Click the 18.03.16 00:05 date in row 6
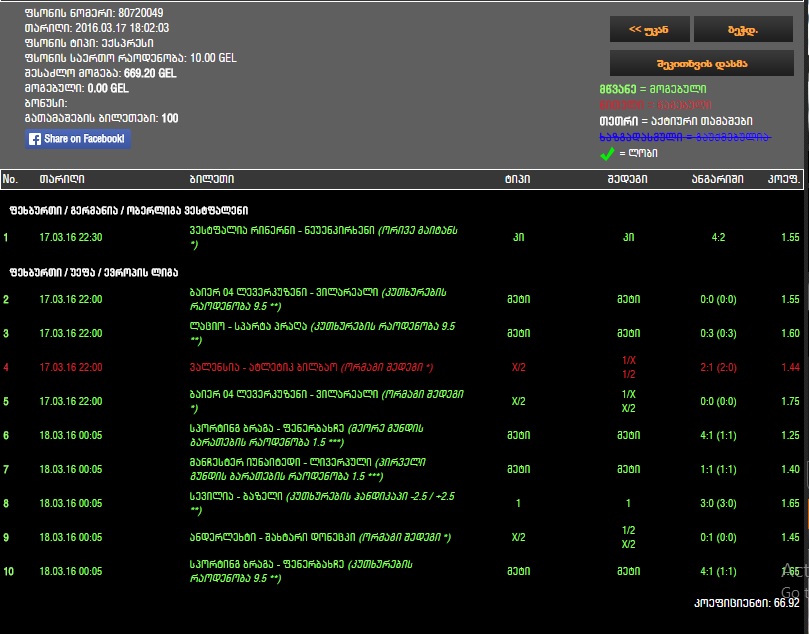This screenshot has width=809, height=634. (70, 435)
